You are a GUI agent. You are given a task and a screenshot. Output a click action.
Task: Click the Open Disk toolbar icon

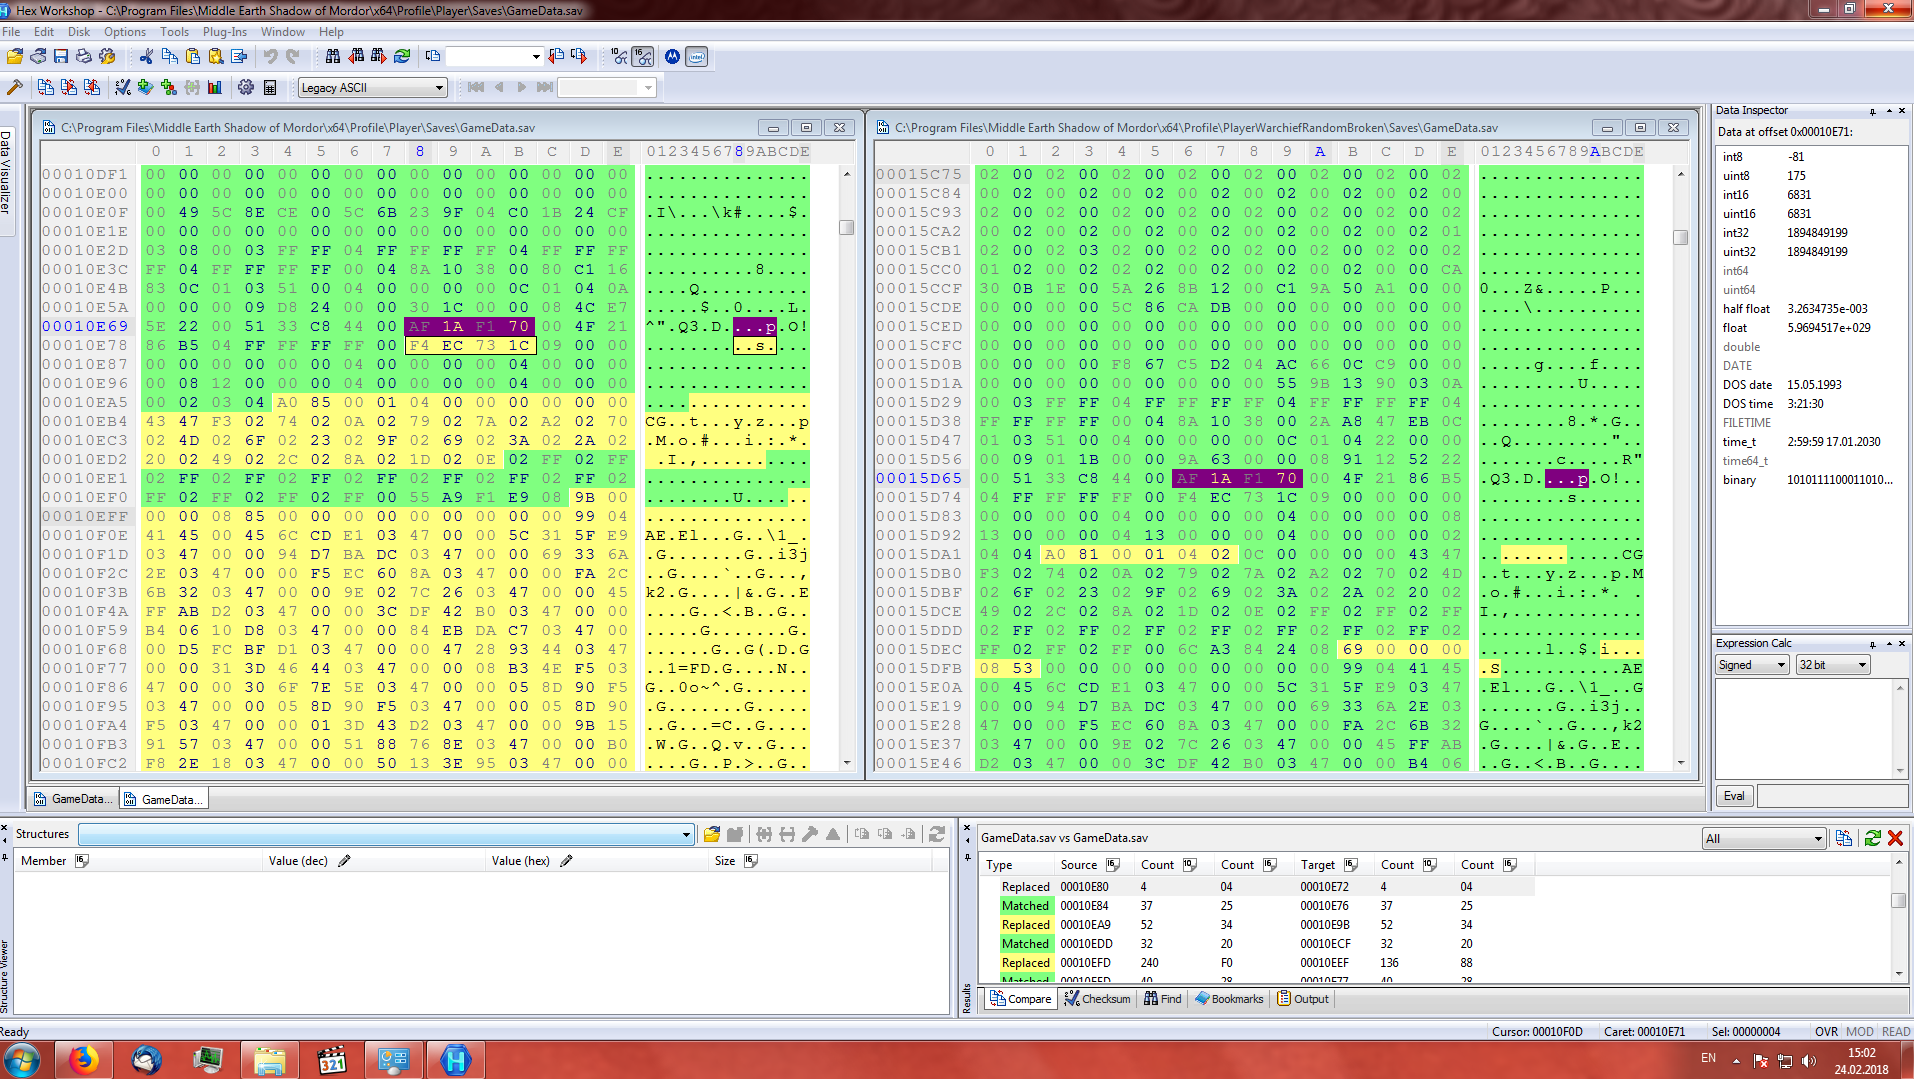point(38,57)
